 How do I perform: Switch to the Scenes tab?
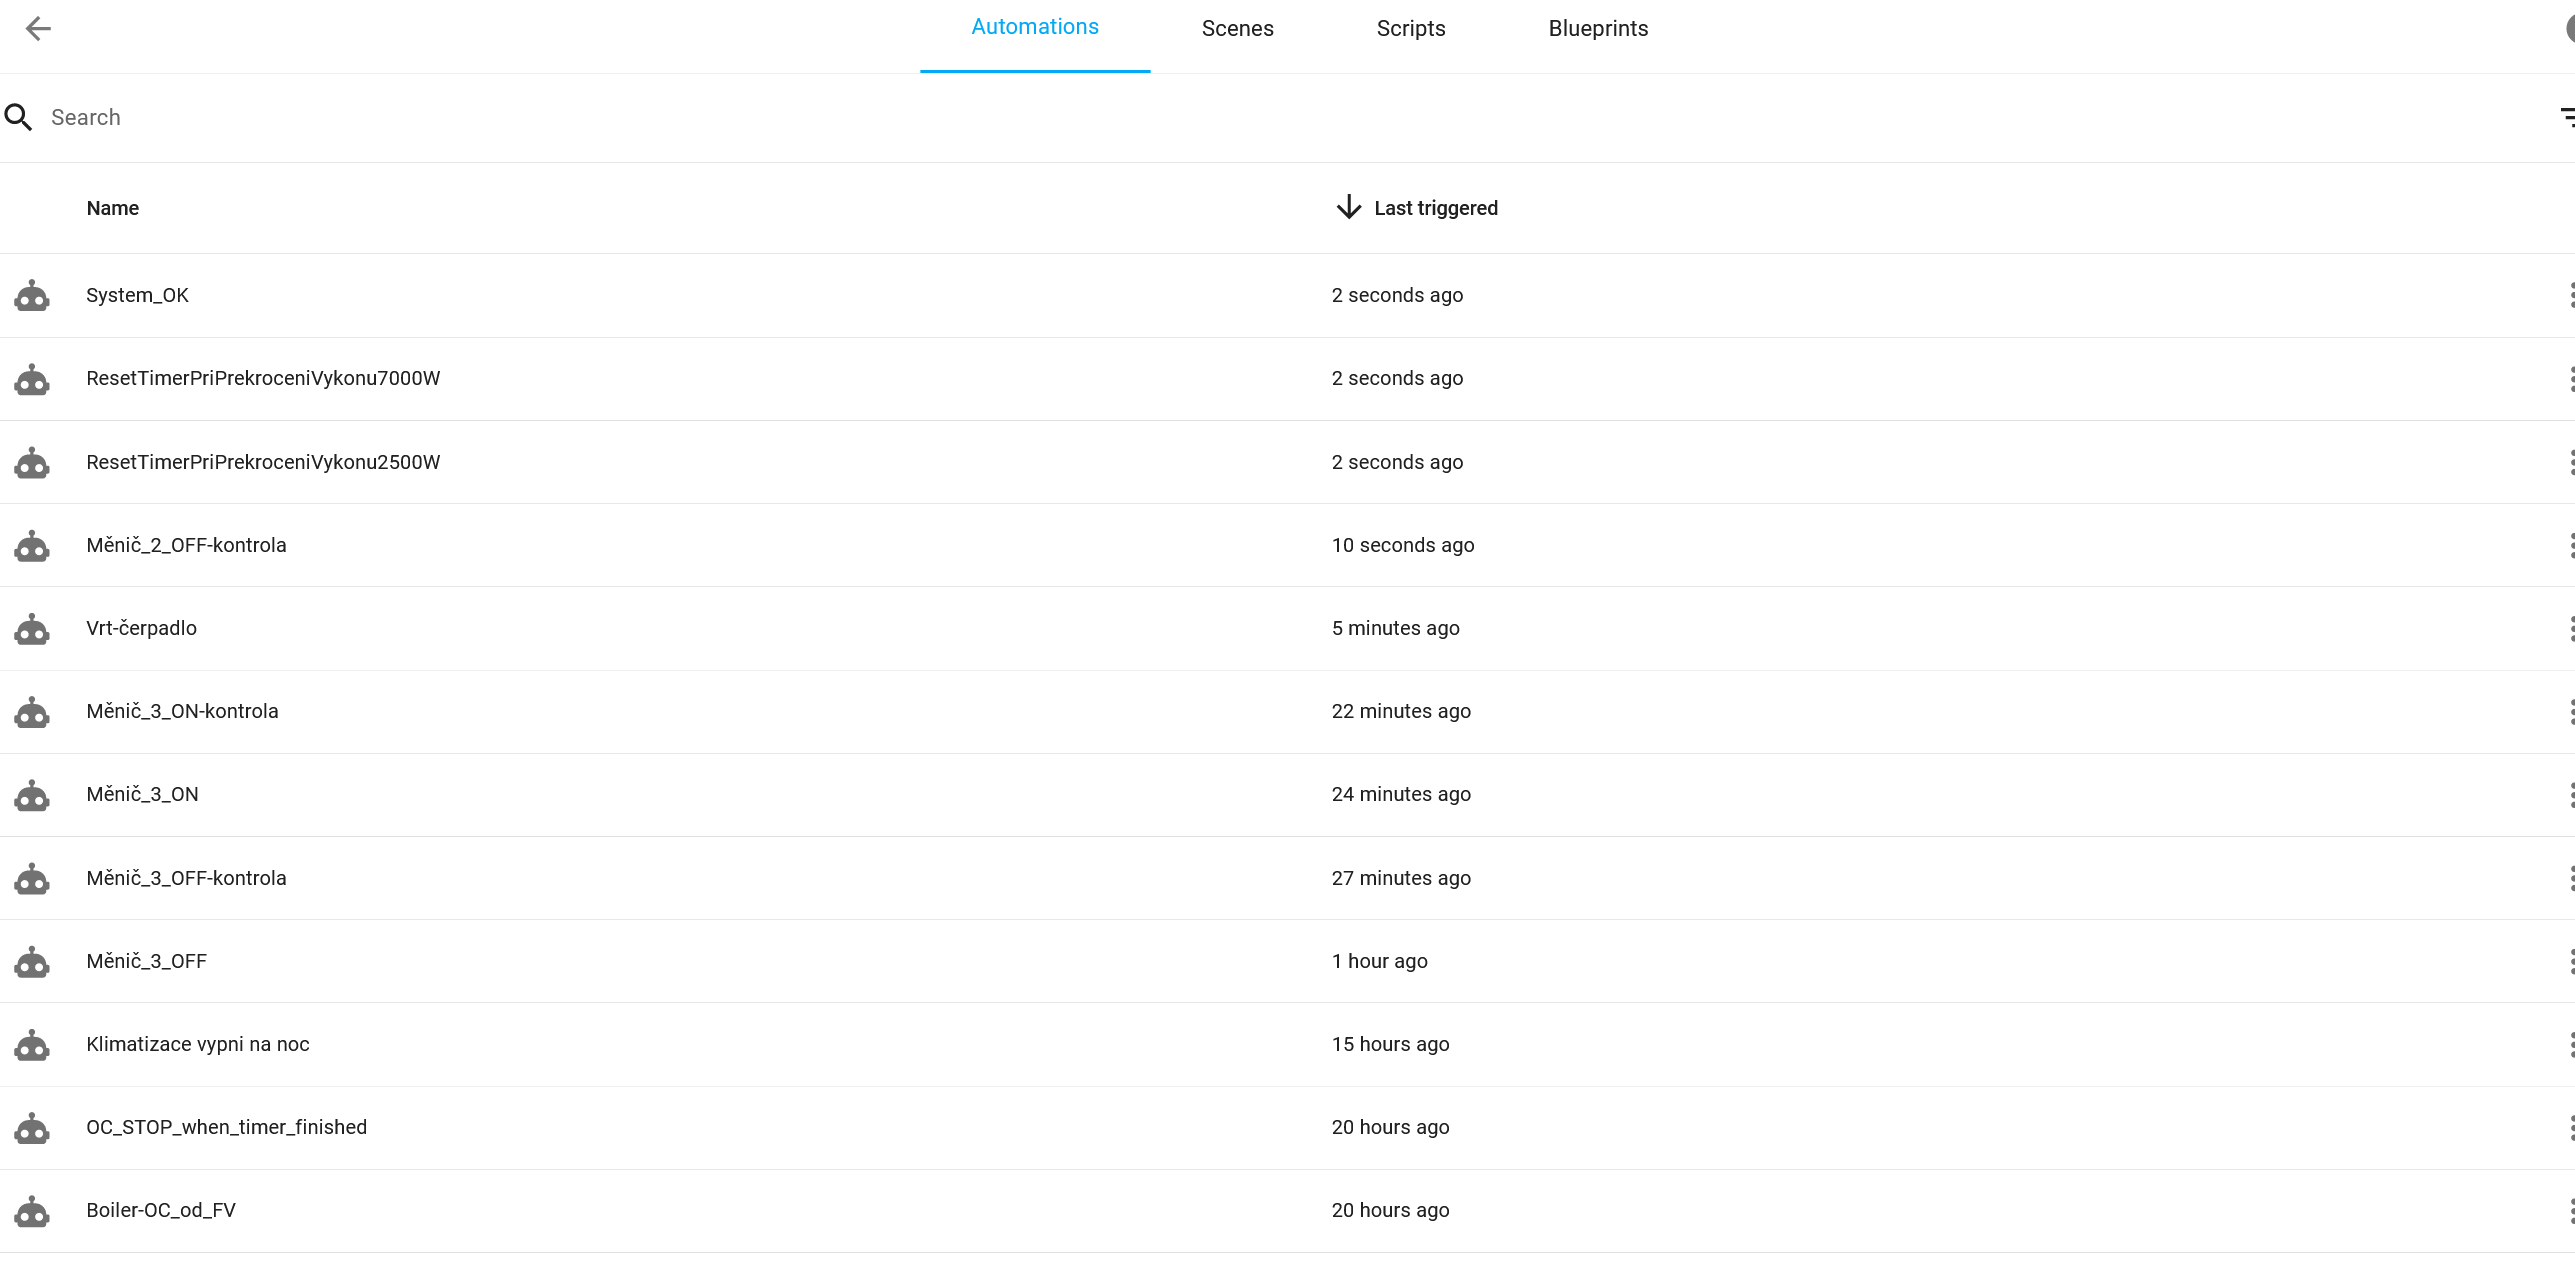pos(1237,28)
